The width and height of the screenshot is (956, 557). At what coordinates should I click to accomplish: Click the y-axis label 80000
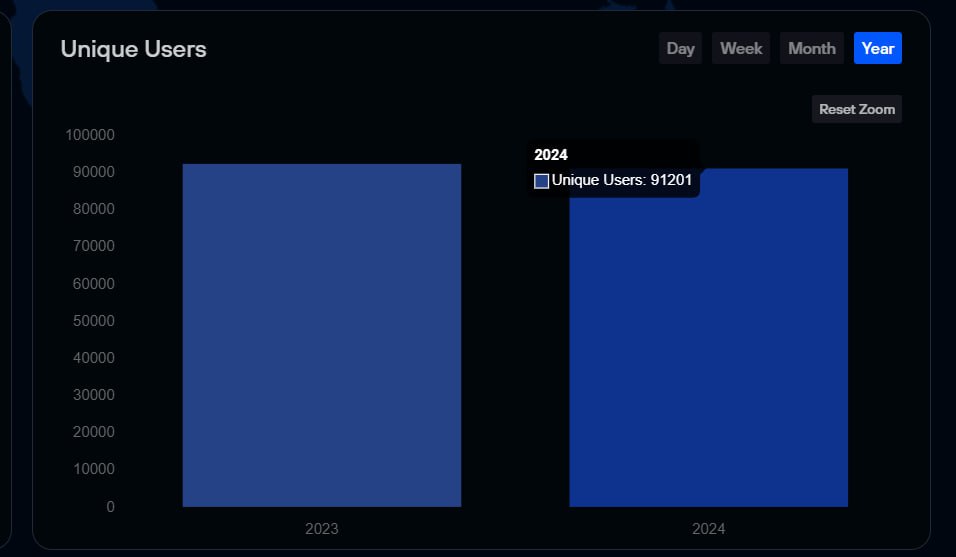click(93, 209)
